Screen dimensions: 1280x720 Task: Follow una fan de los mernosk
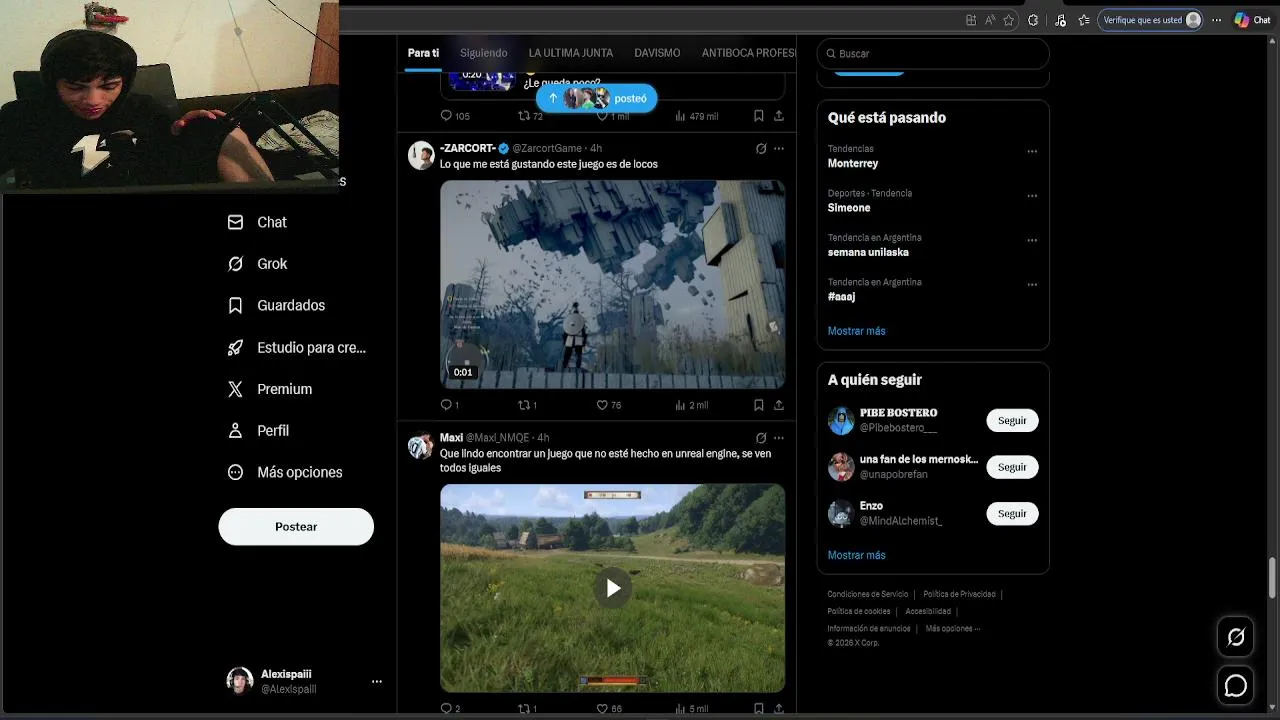1012,467
